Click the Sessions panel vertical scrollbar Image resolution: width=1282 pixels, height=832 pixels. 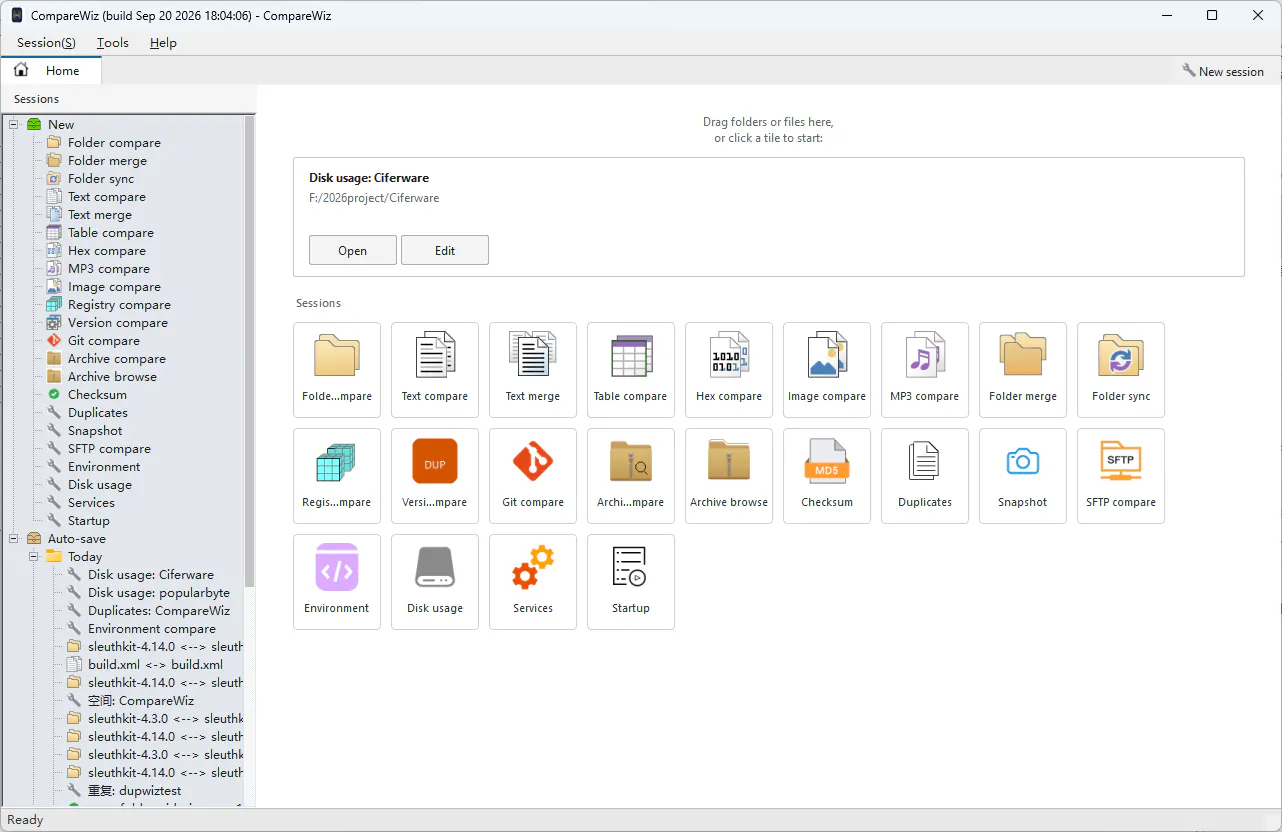[x=250, y=350]
